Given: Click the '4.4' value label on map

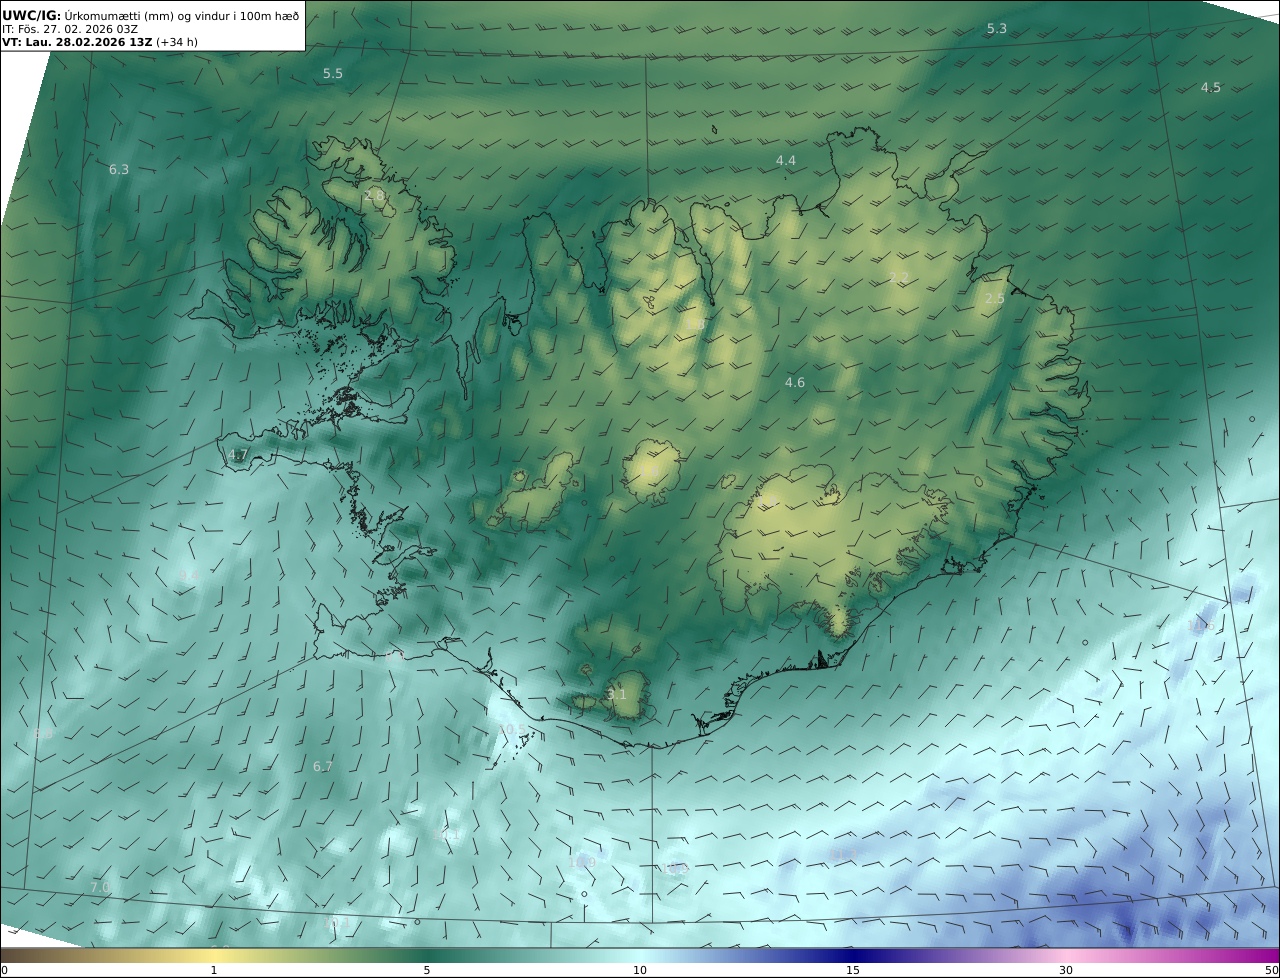Looking at the screenshot, I should [786, 161].
